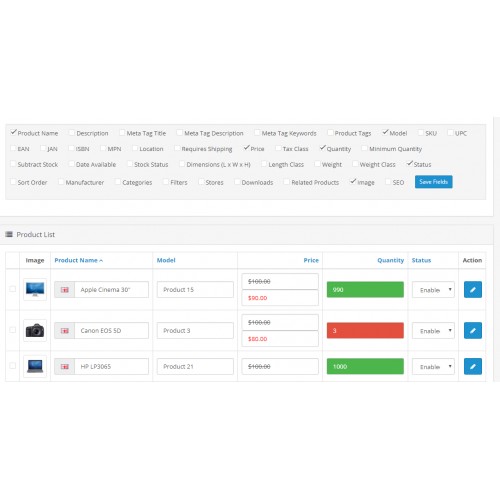Click the edit pencil for Canon EOS 5D
Screen dimensions: 500x500
pyautogui.click(x=473, y=330)
